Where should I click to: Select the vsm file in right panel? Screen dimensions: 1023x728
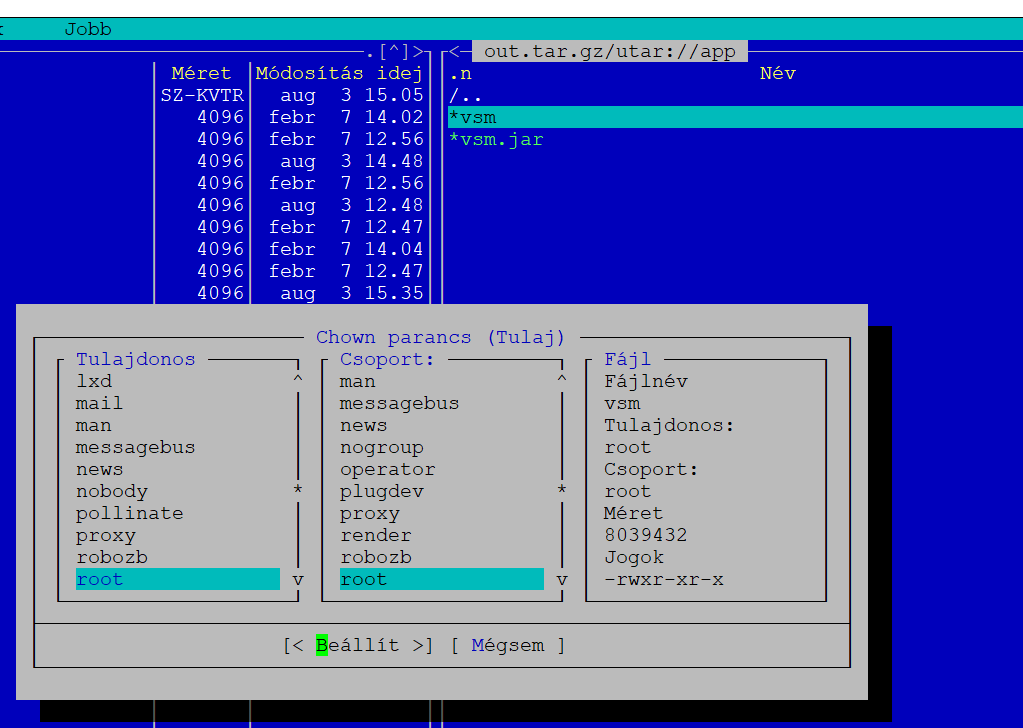pos(735,117)
